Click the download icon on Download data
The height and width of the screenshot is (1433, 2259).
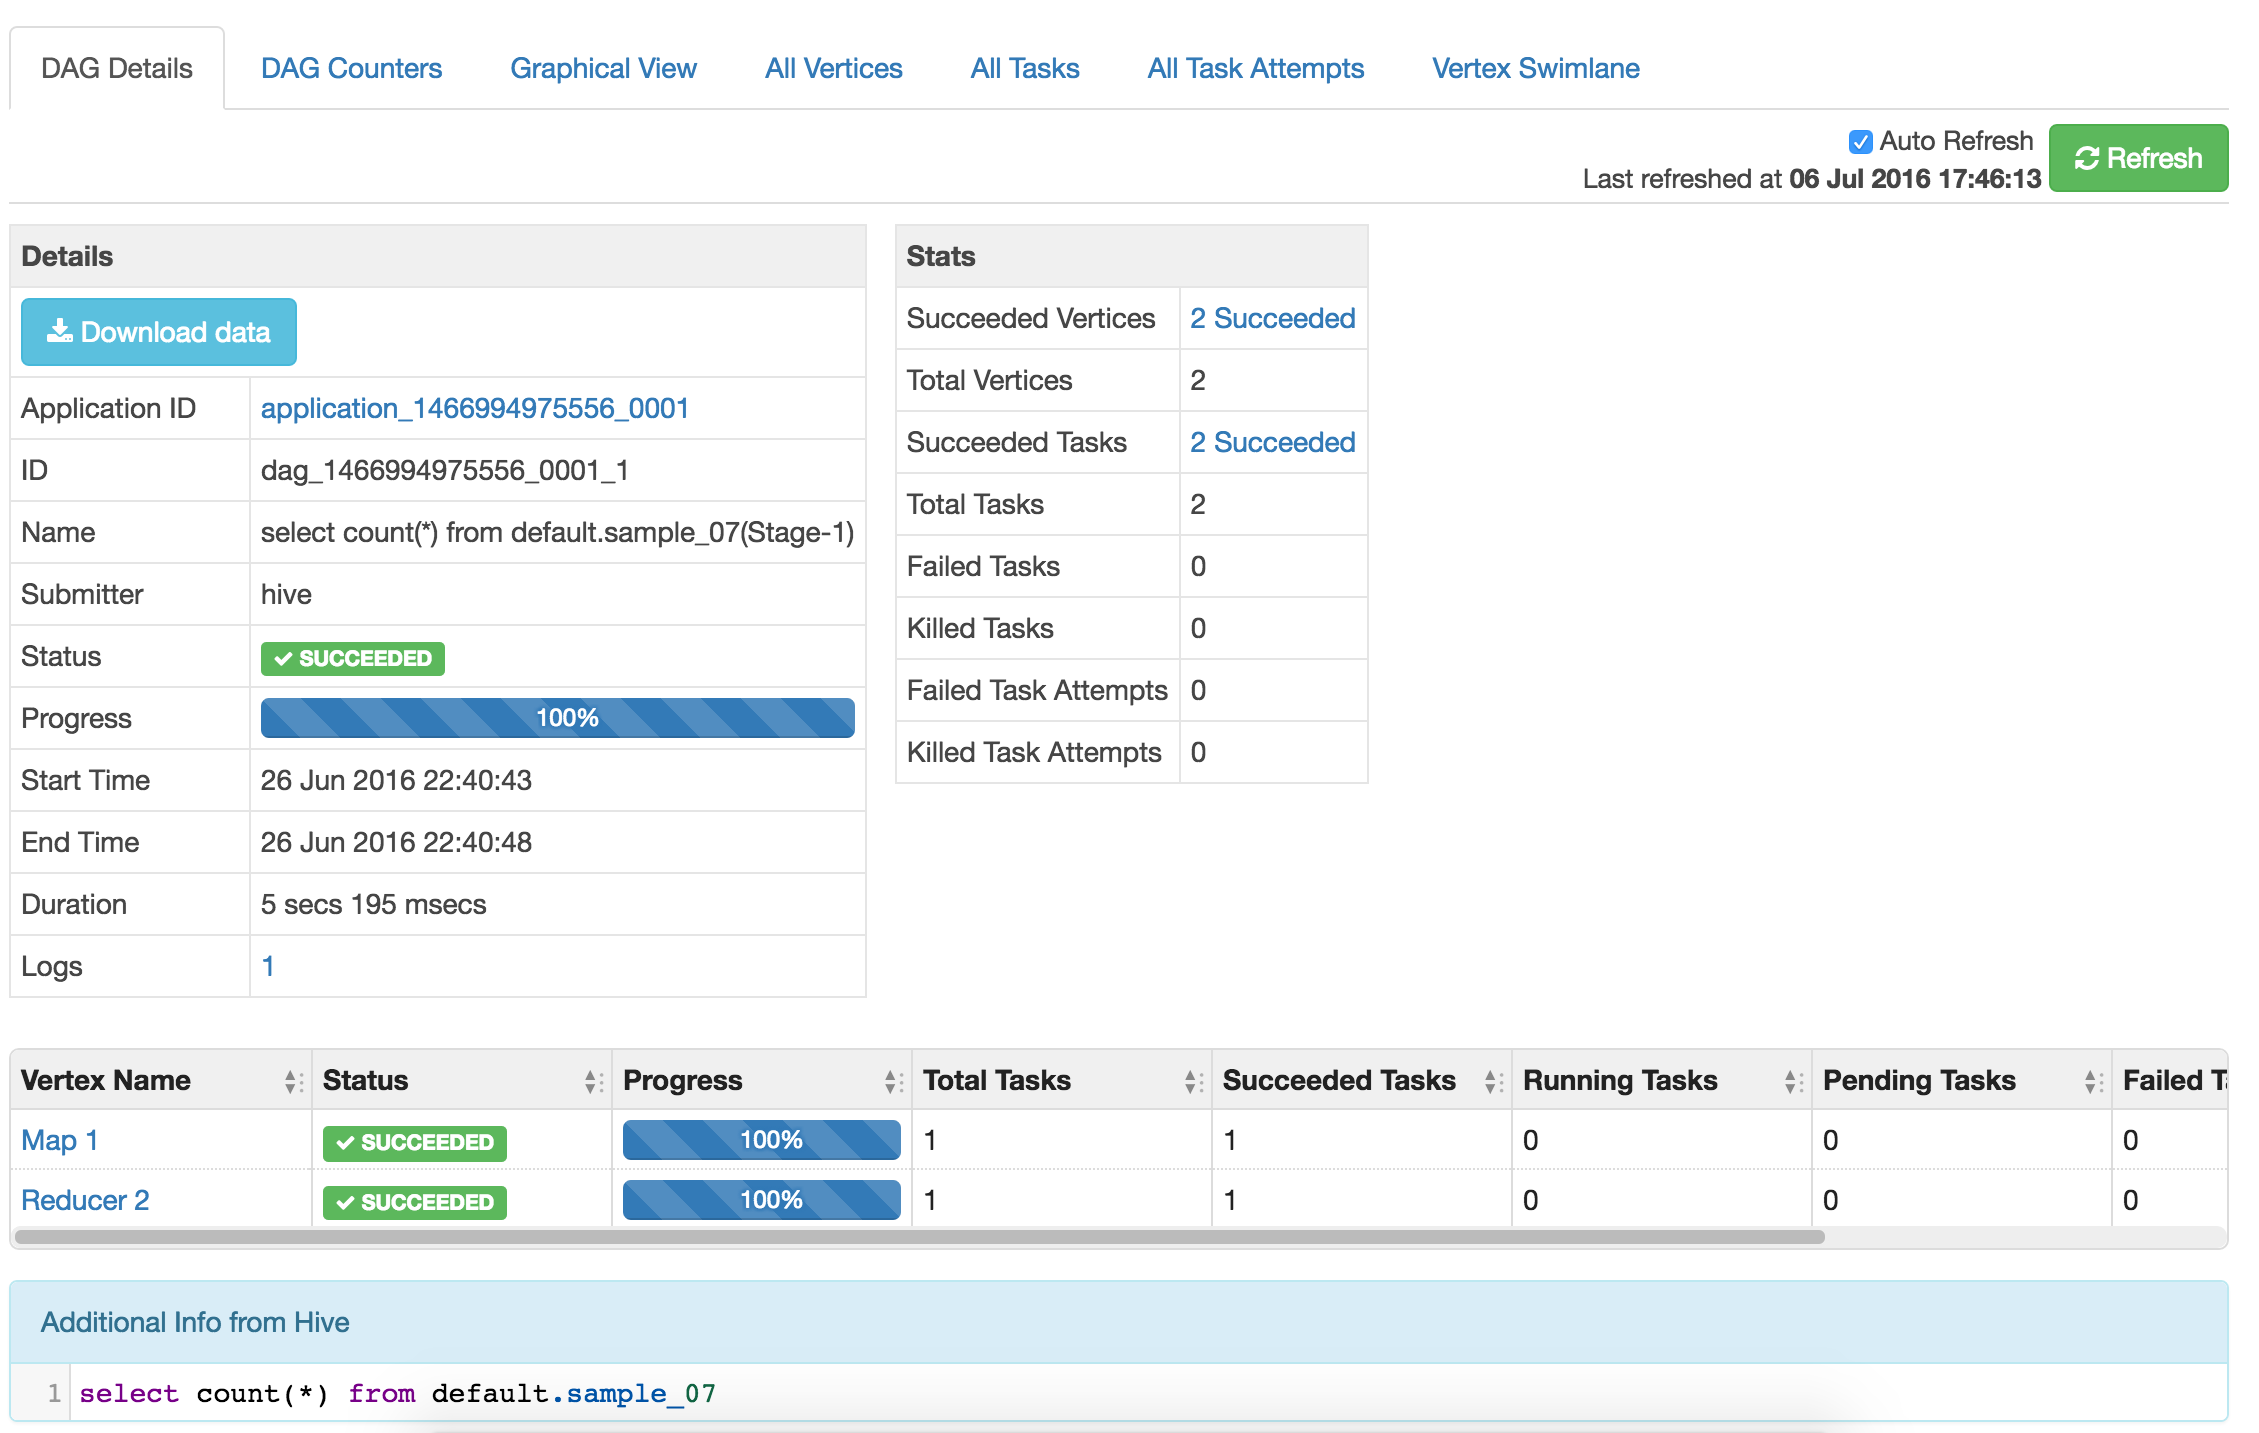tap(61, 331)
